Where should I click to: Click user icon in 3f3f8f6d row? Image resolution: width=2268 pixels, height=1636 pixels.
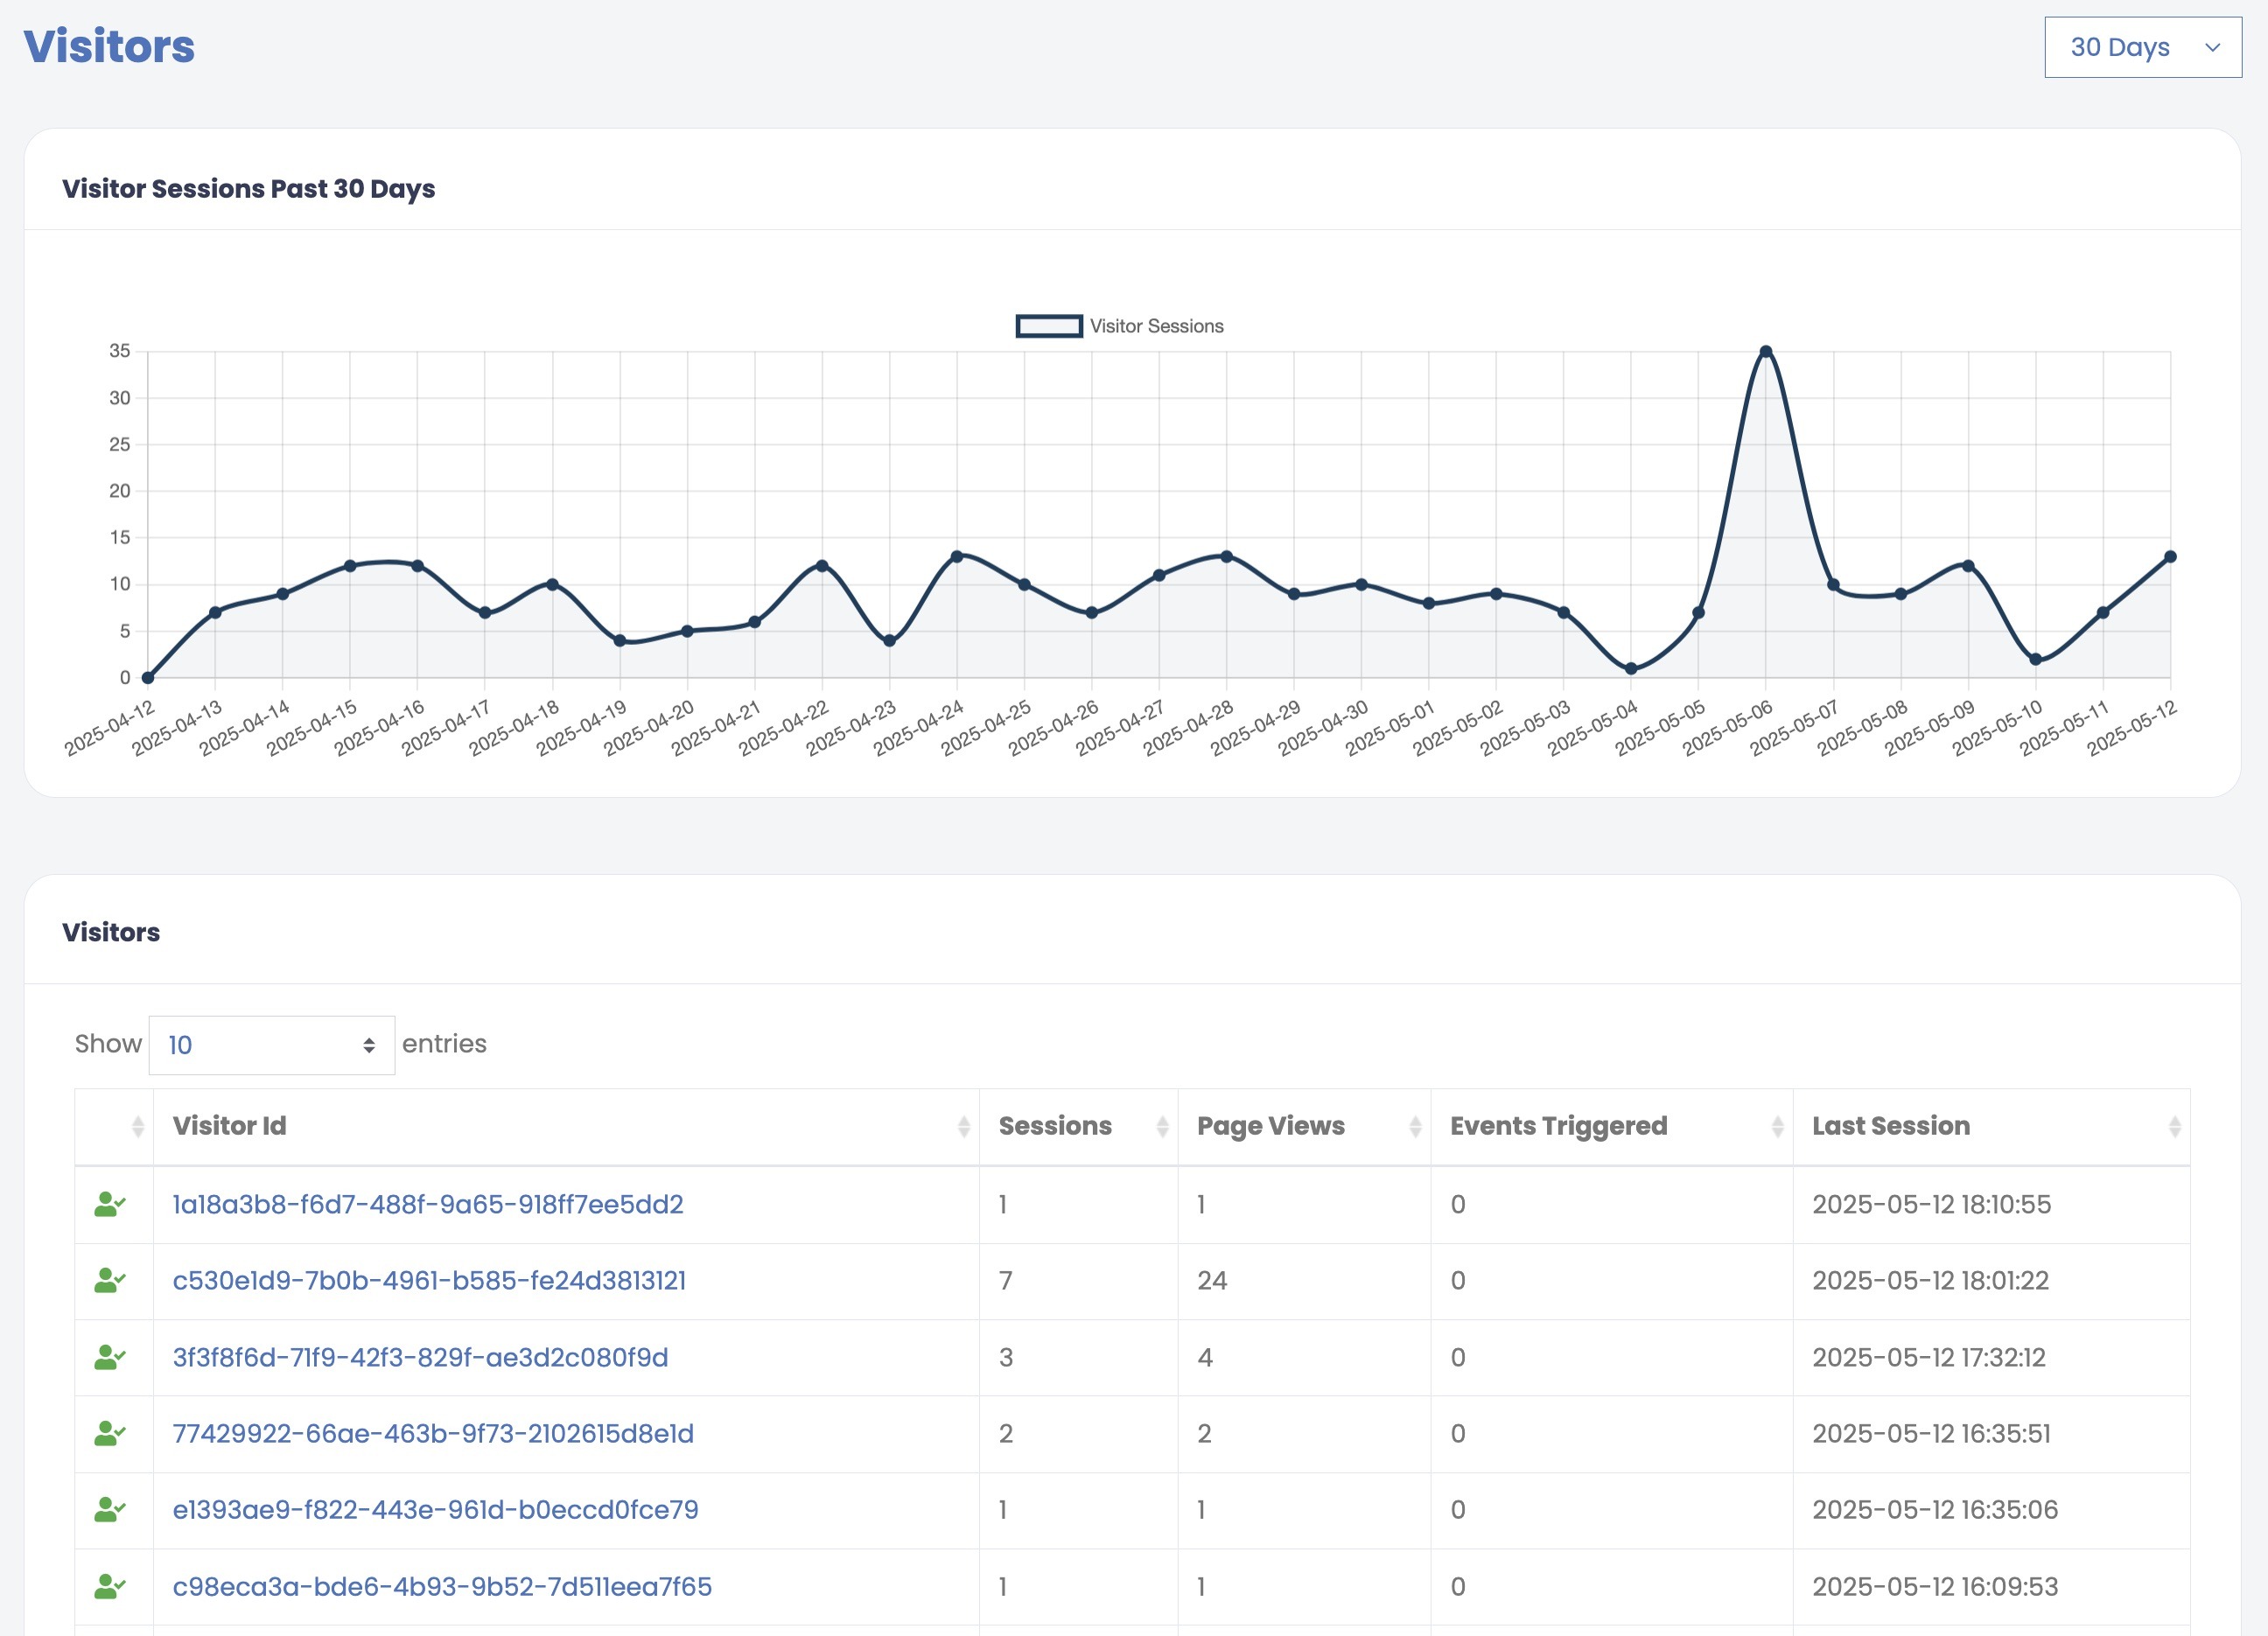(x=109, y=1357)
